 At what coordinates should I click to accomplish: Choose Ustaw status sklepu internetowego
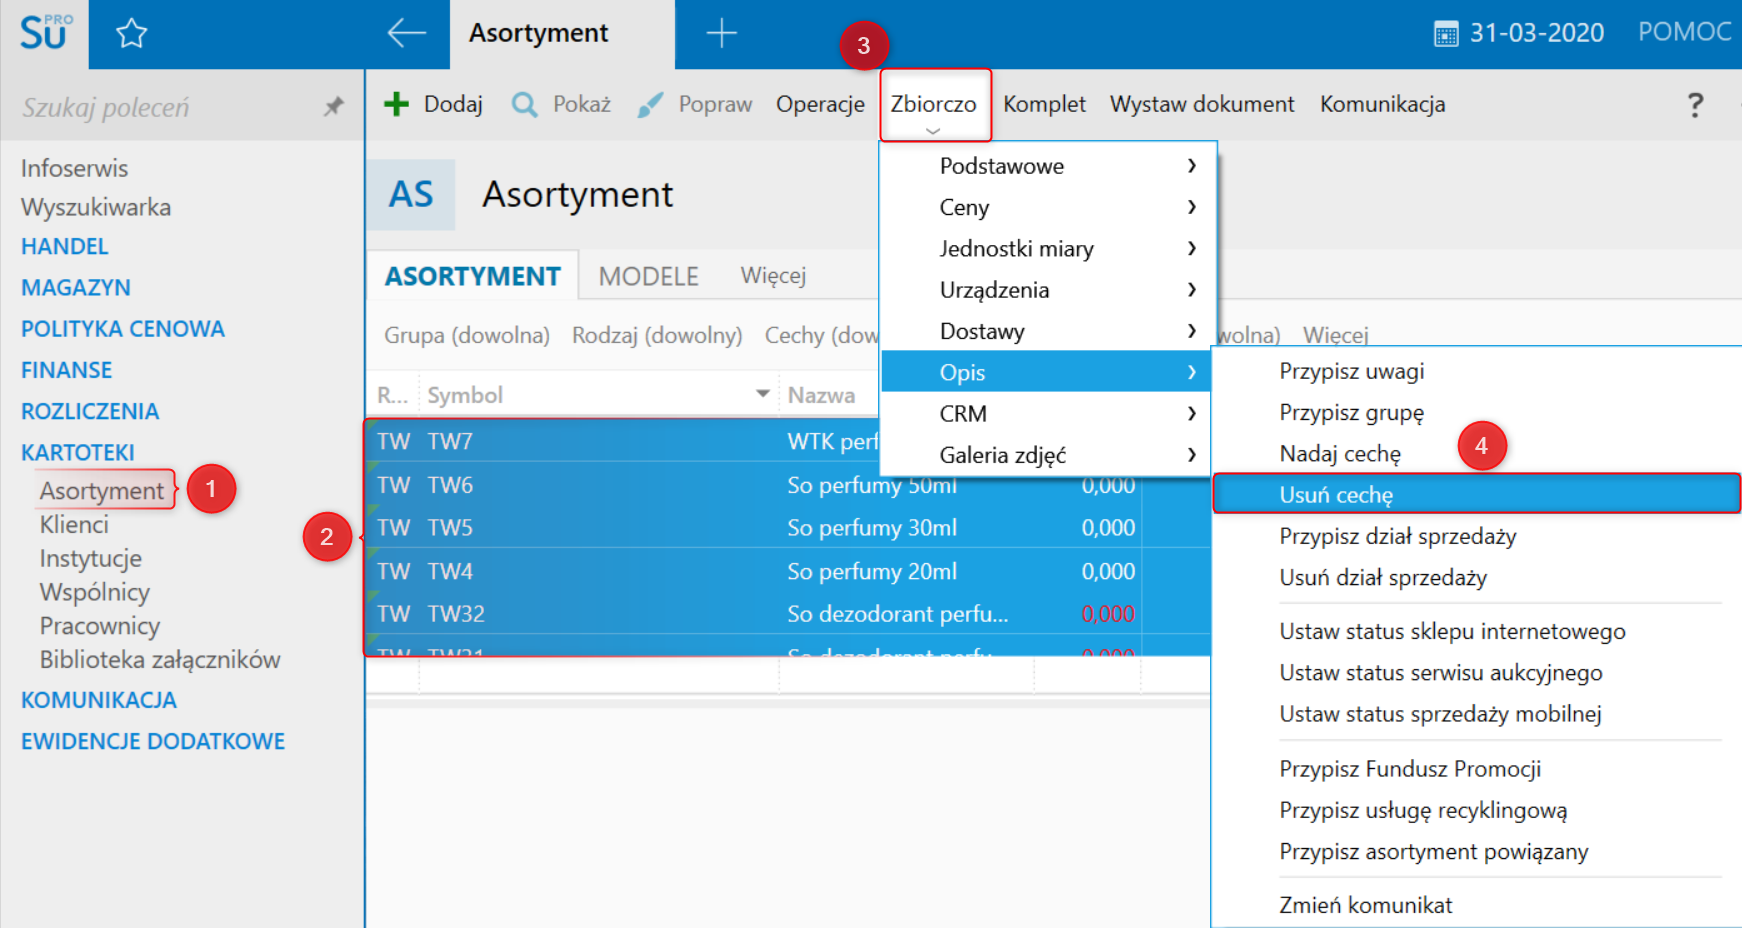[1452, 631]
